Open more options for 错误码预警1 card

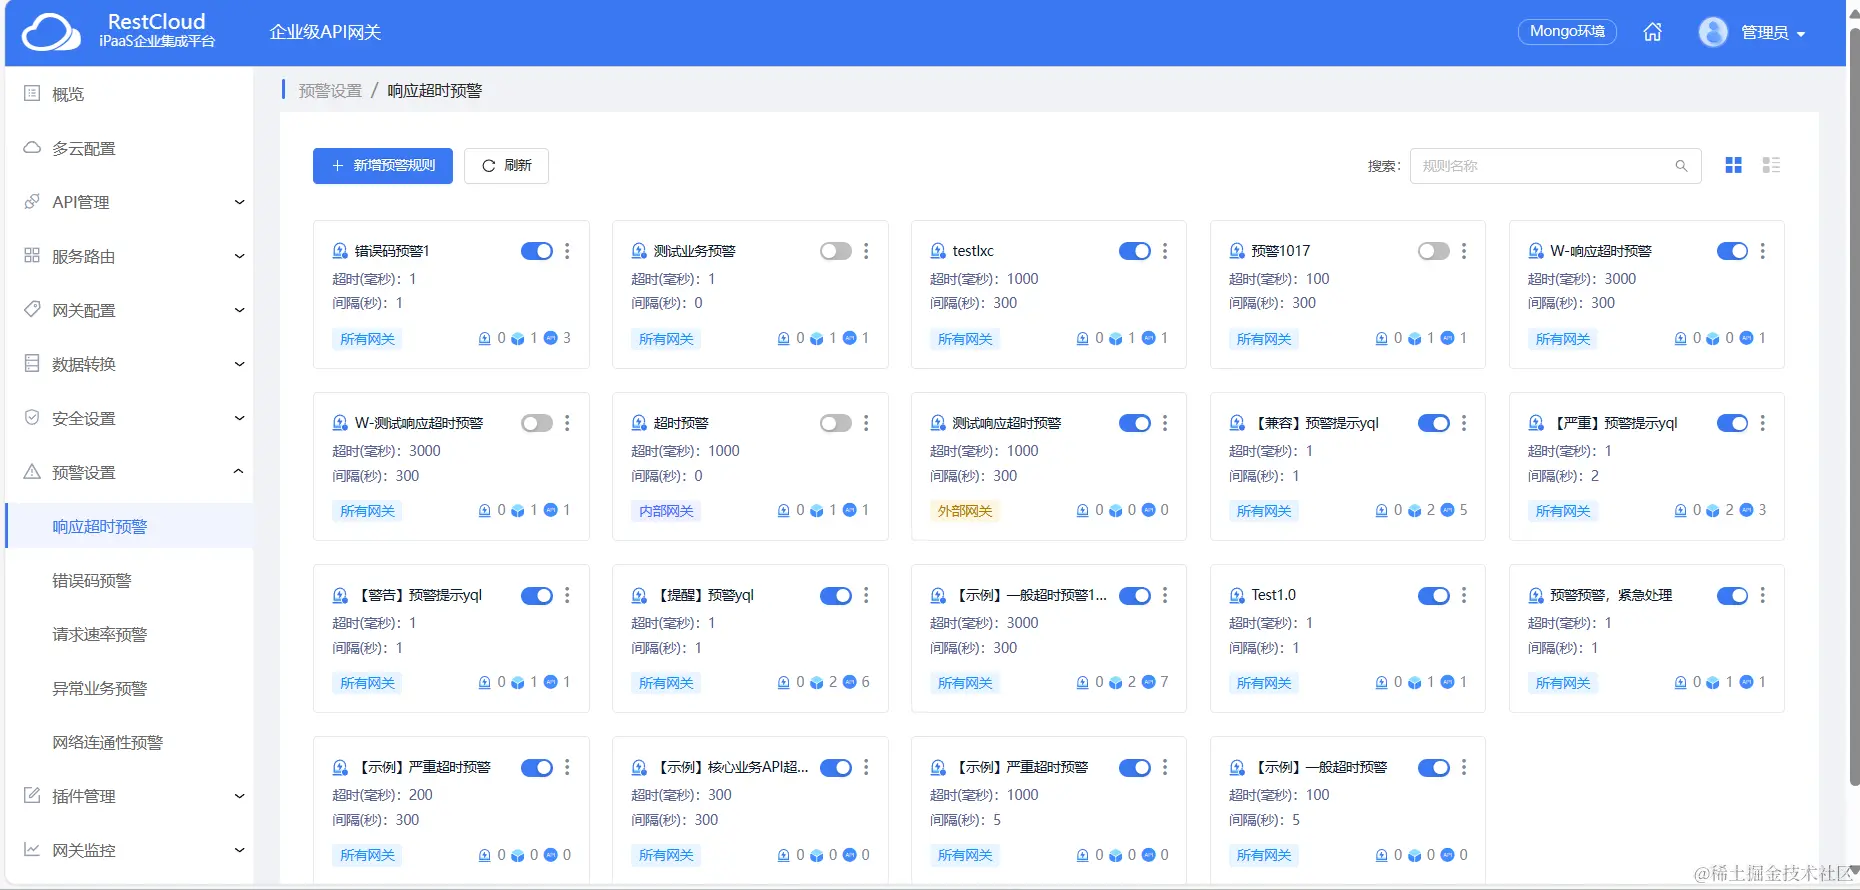pyautogui.click(x=567, y=251)
